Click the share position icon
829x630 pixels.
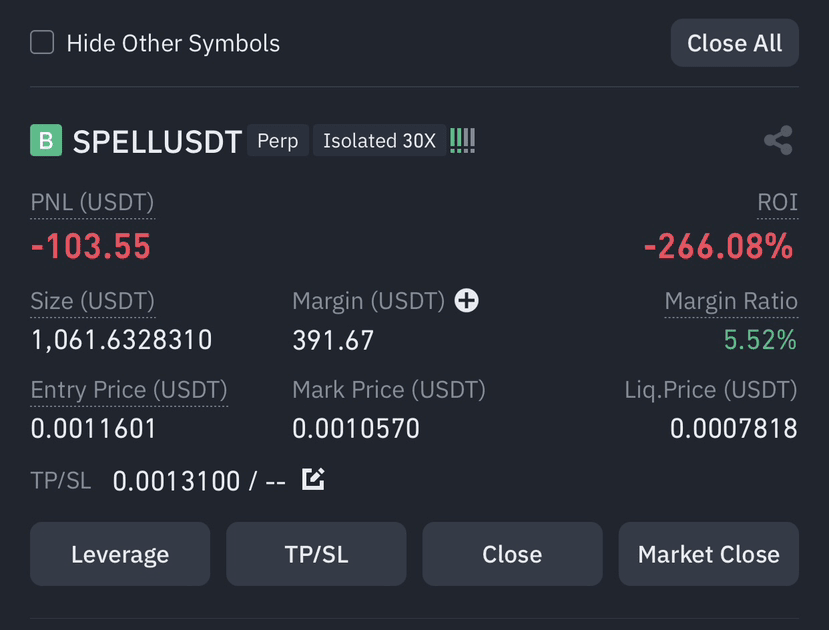pos(778,140)
